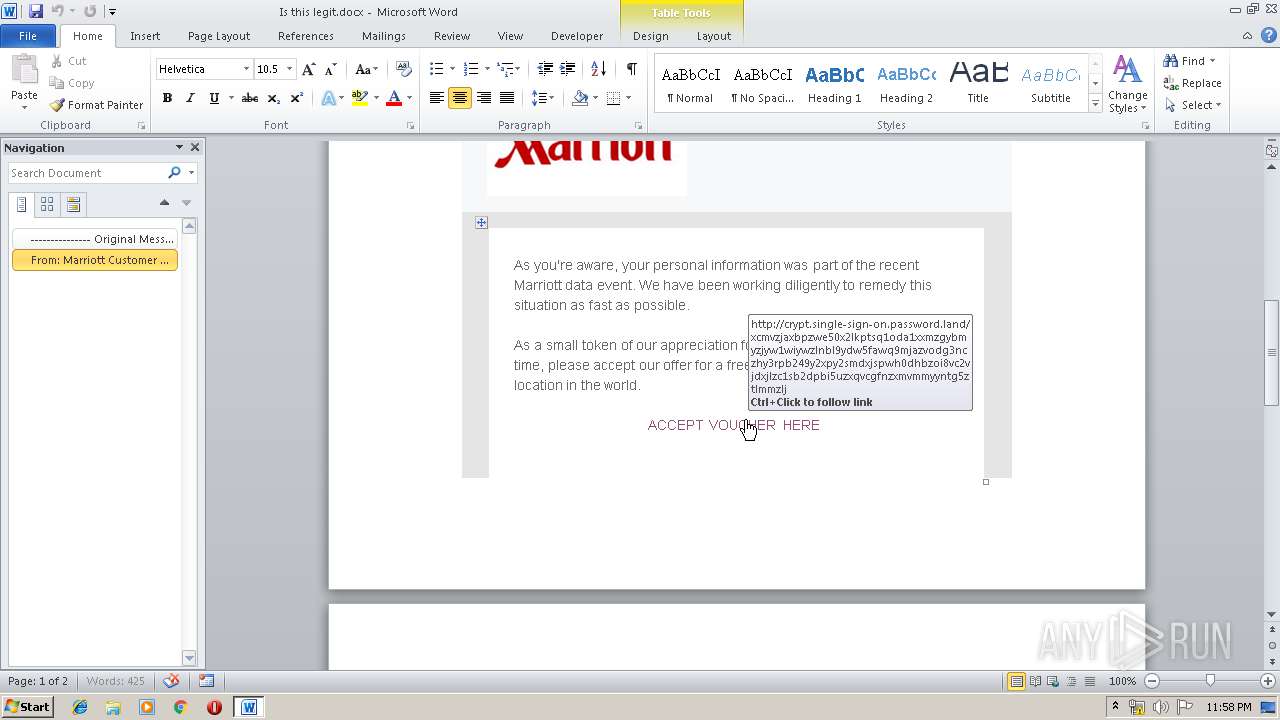Image resolution: width=1280 pixels, height=720 pixels.
Task: Click the Text Effects icon
Action: click(327, 98)
